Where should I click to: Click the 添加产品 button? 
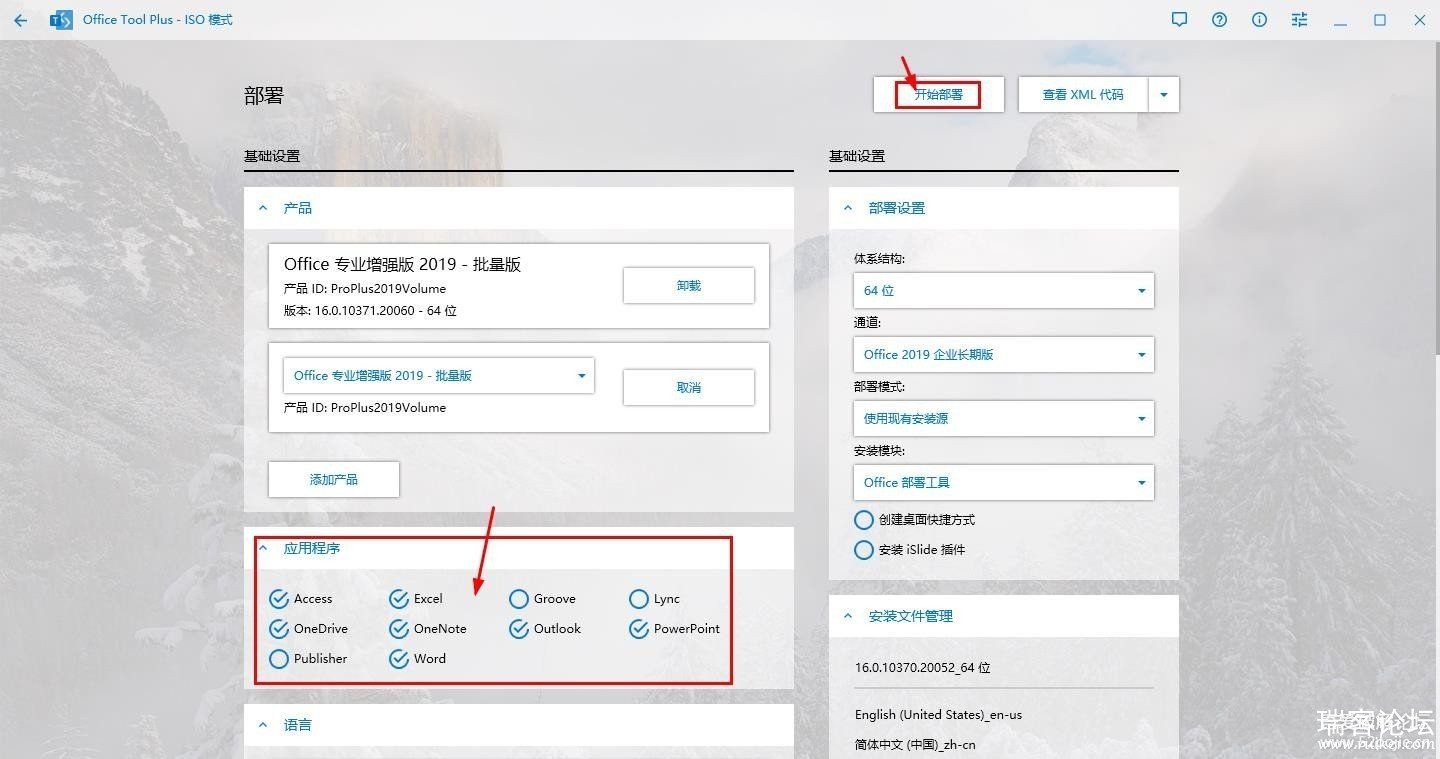(333, 480)
